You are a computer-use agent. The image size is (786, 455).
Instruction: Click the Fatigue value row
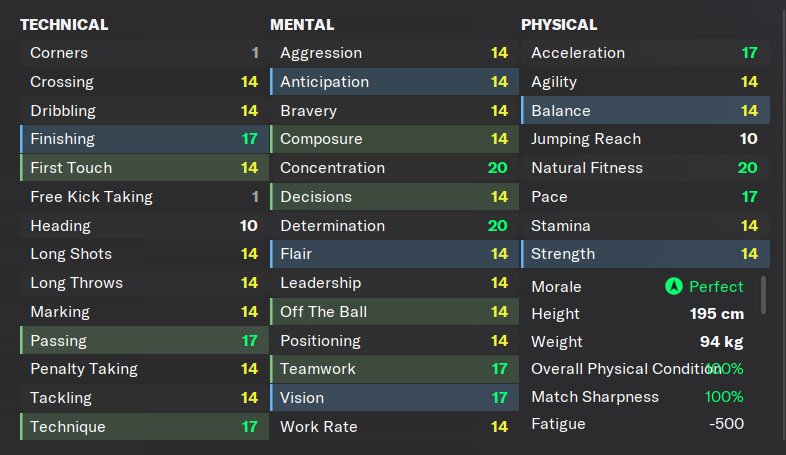(x=640, y=424)
